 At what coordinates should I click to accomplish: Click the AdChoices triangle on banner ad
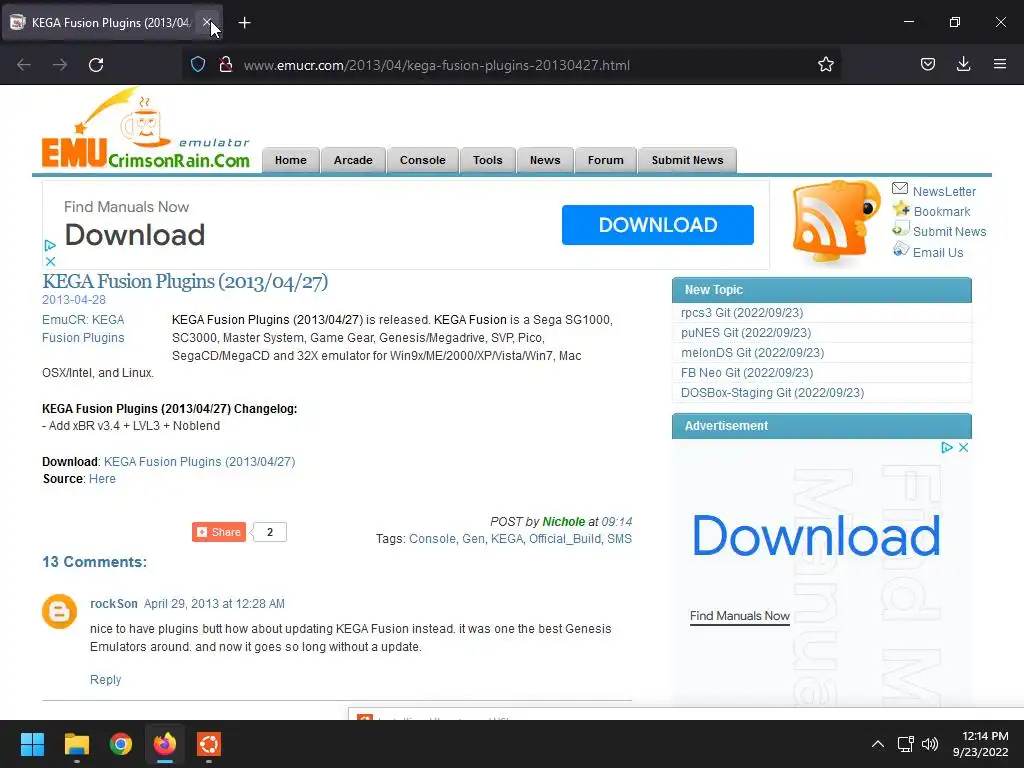pos(50,246)
